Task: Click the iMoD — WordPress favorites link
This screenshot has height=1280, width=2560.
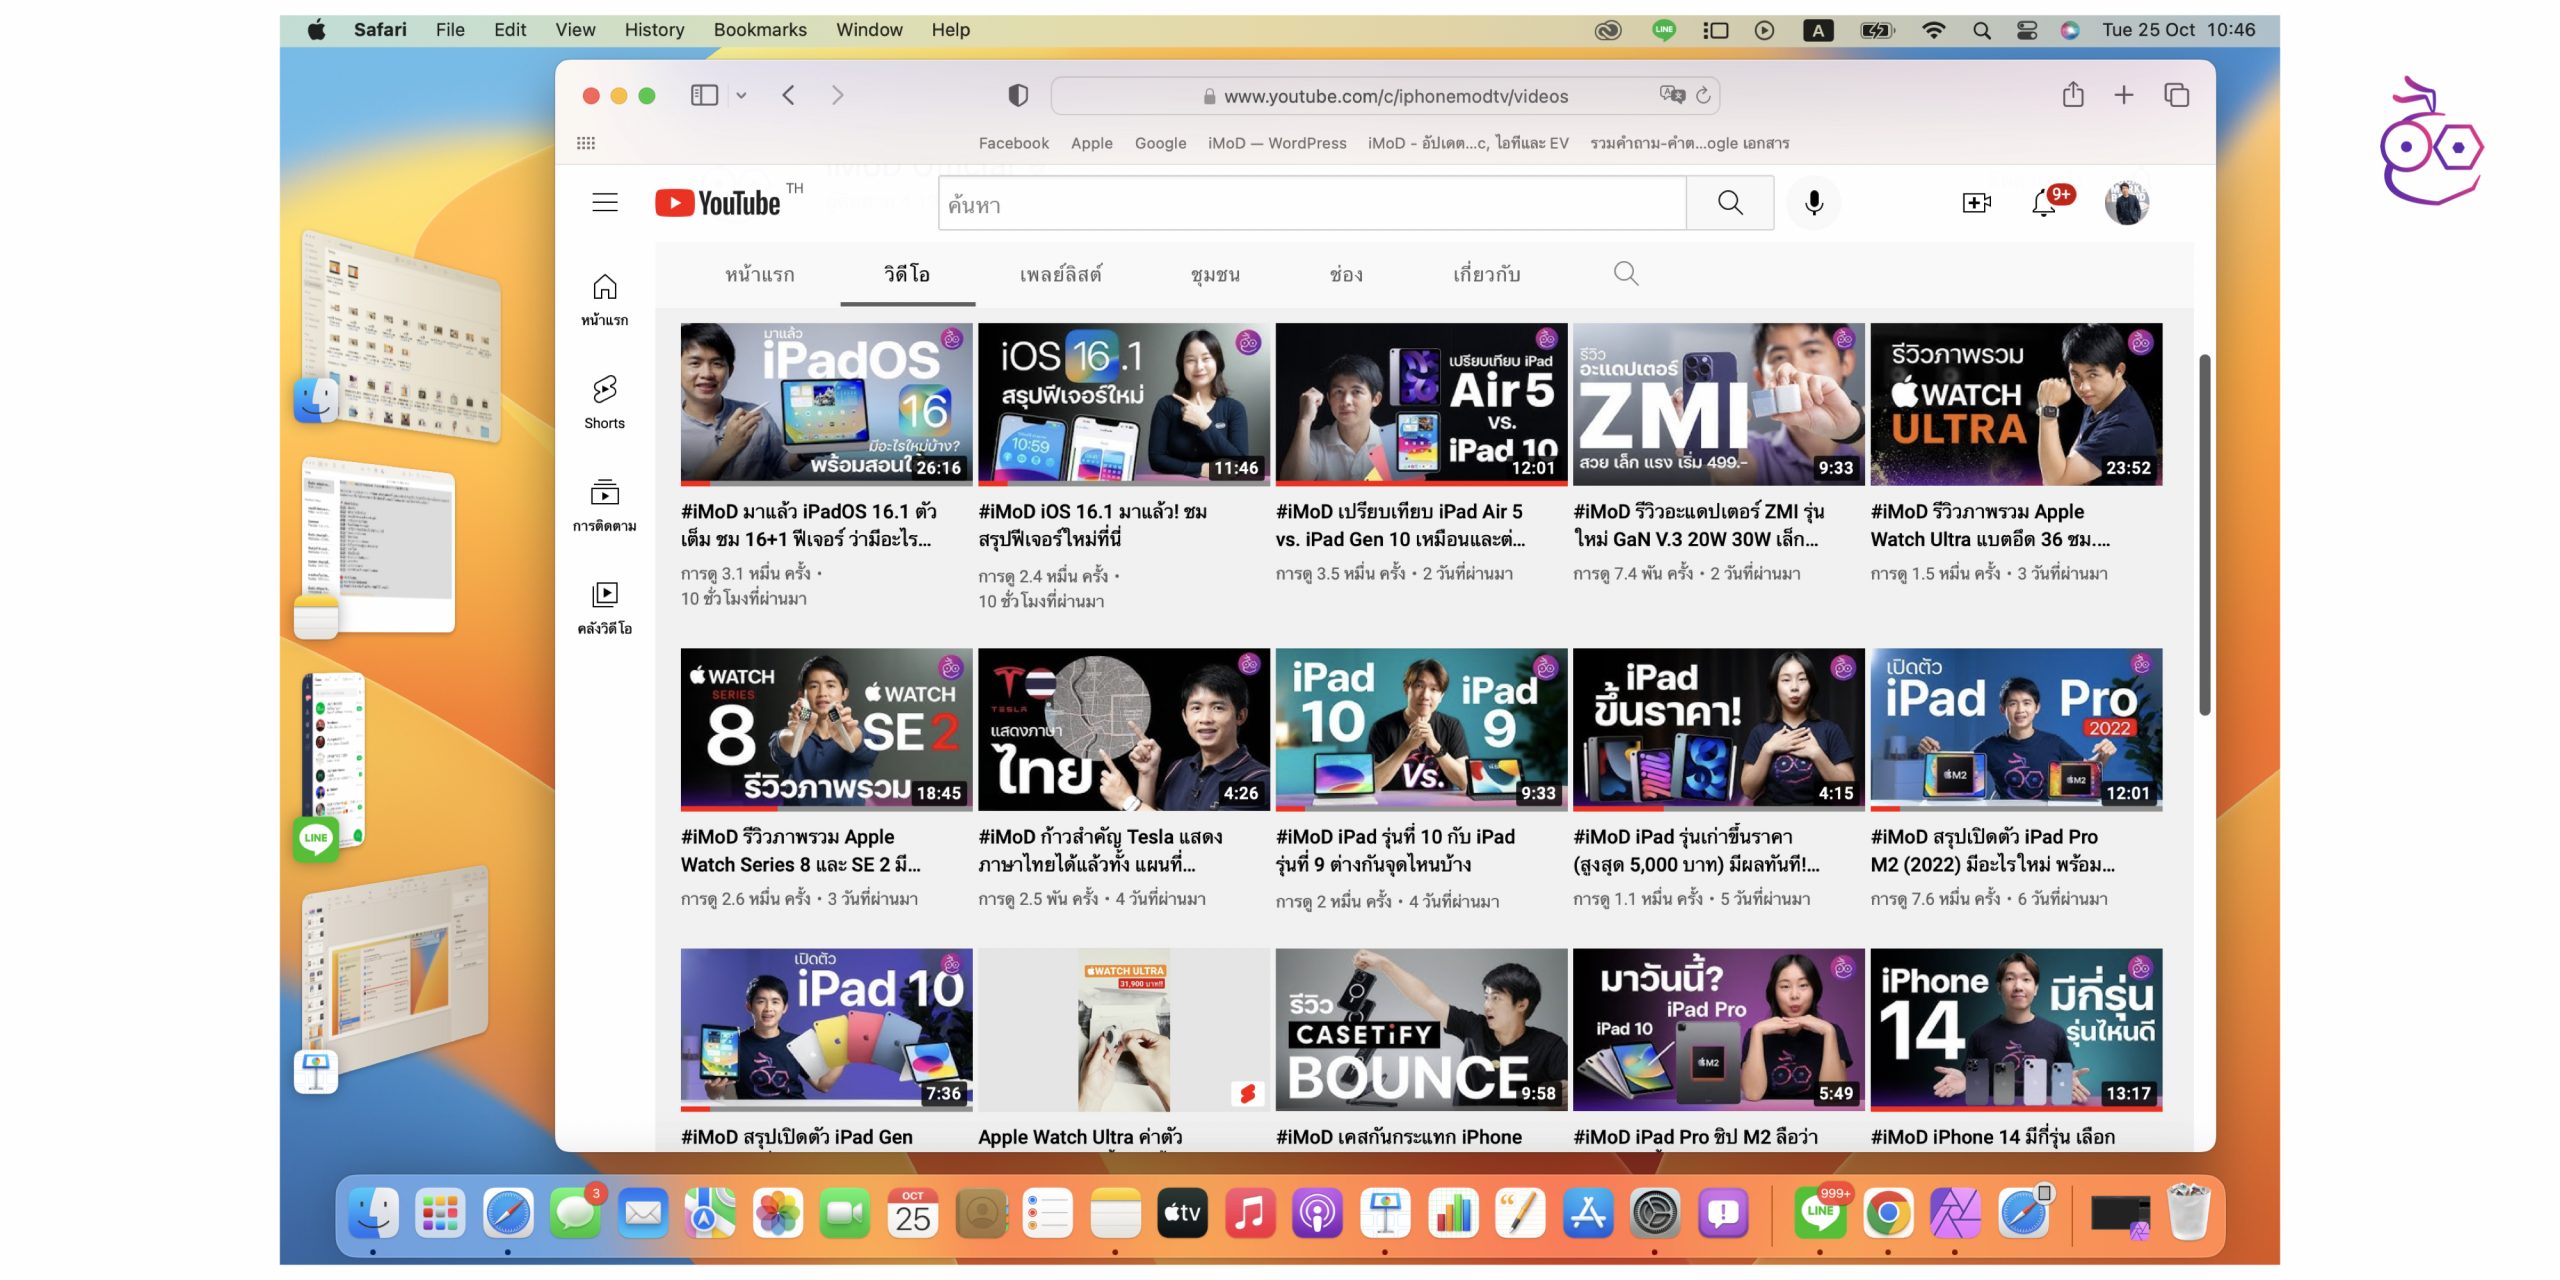Action: click(1276, 143)
